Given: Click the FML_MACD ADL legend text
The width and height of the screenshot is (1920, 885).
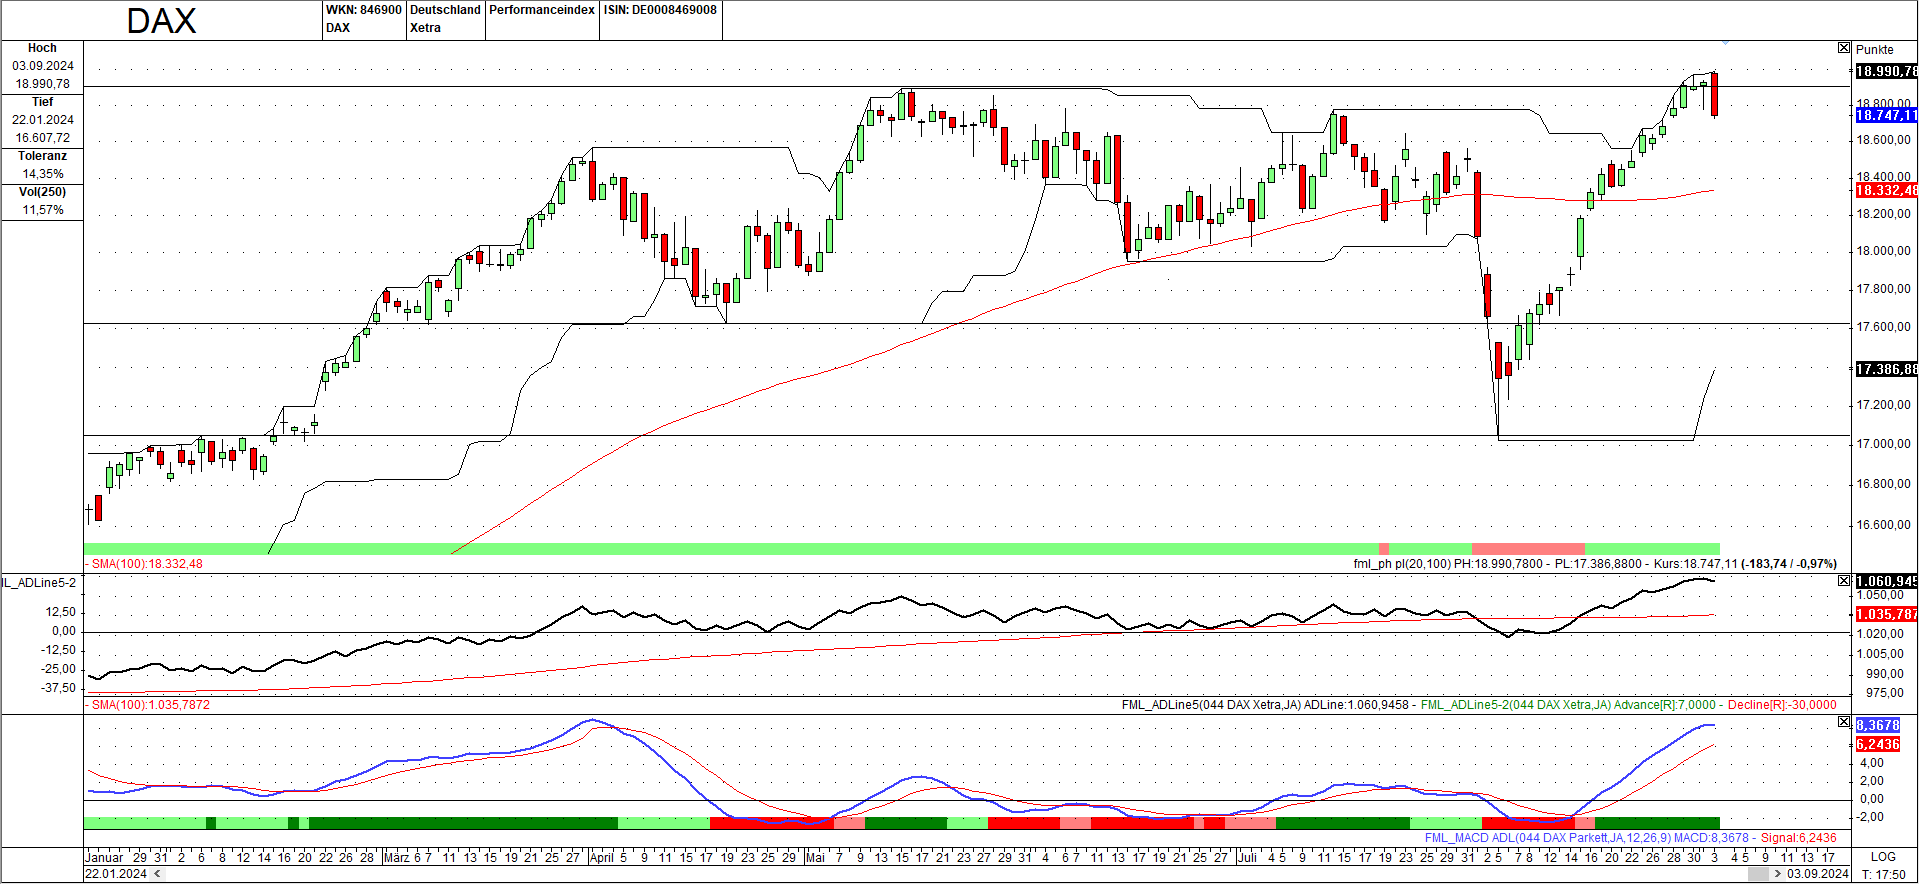Looking at the screenshot, I should [x=1587, y=838].
